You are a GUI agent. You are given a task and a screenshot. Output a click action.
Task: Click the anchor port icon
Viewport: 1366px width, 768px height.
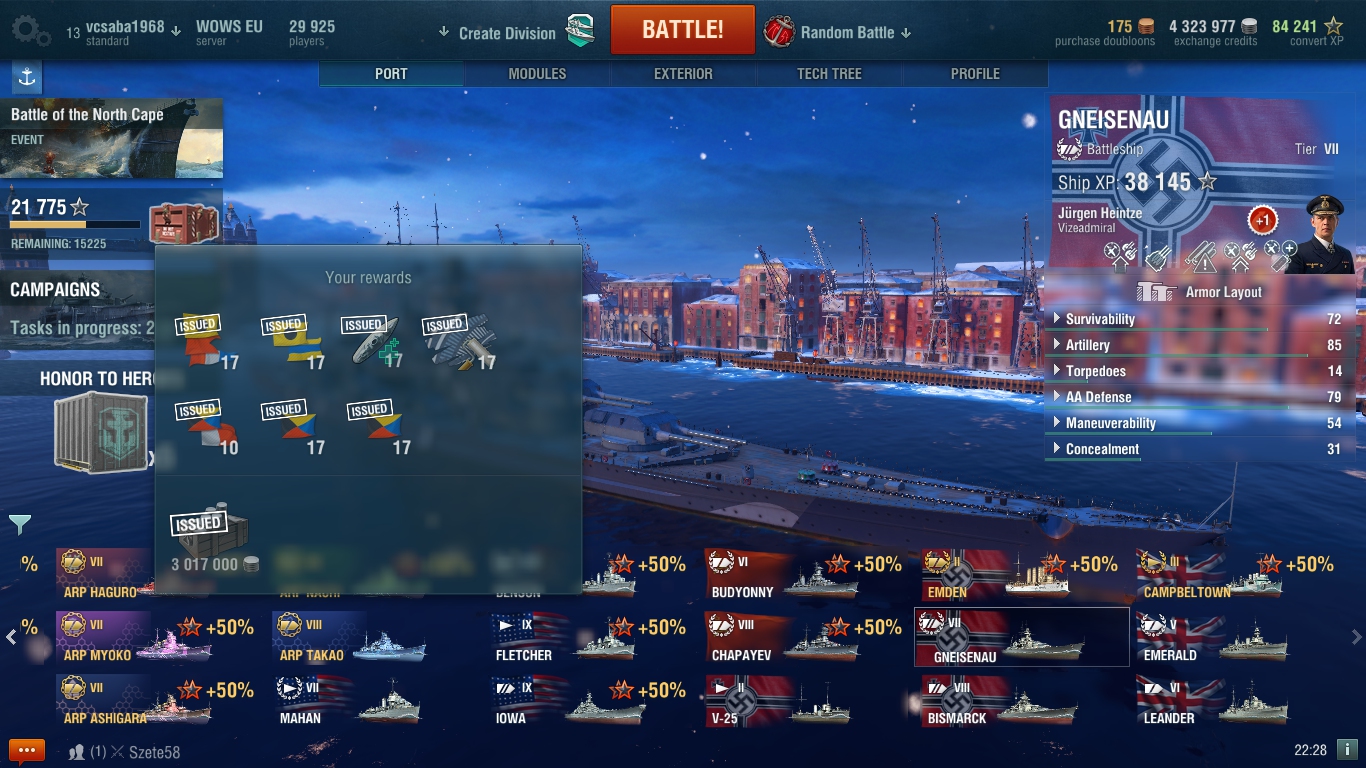click(x=27, y=77)
